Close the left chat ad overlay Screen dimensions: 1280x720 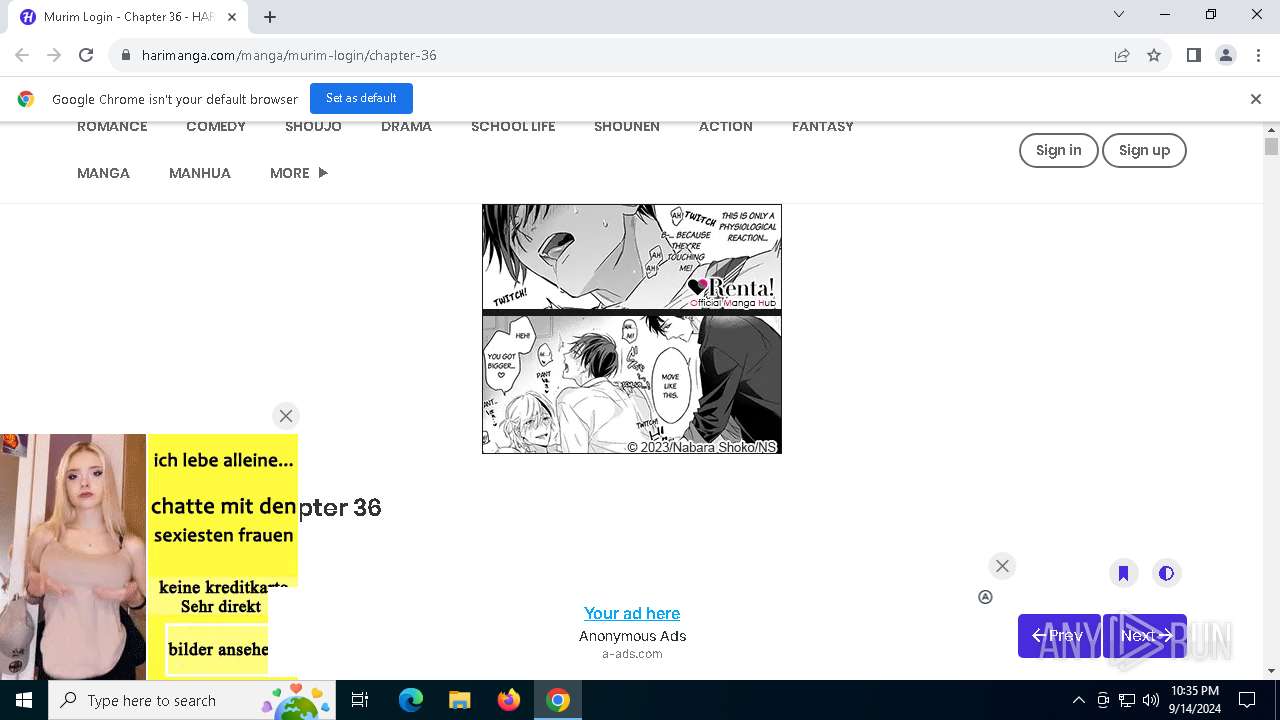coord(286,416)
